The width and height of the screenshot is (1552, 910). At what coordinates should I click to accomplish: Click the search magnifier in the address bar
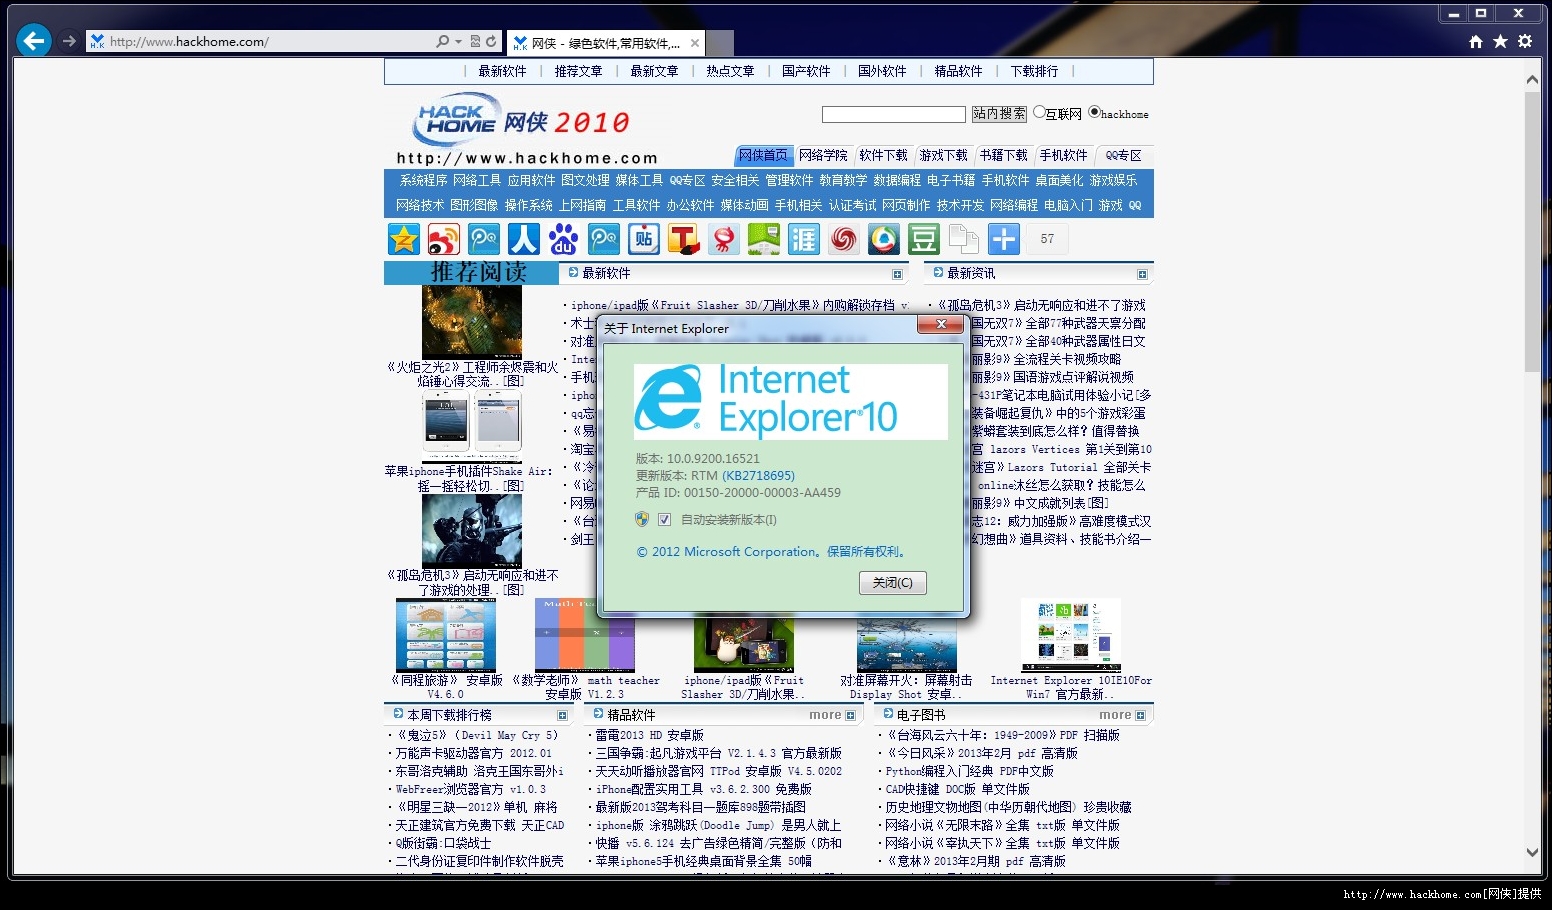point(443,41)
